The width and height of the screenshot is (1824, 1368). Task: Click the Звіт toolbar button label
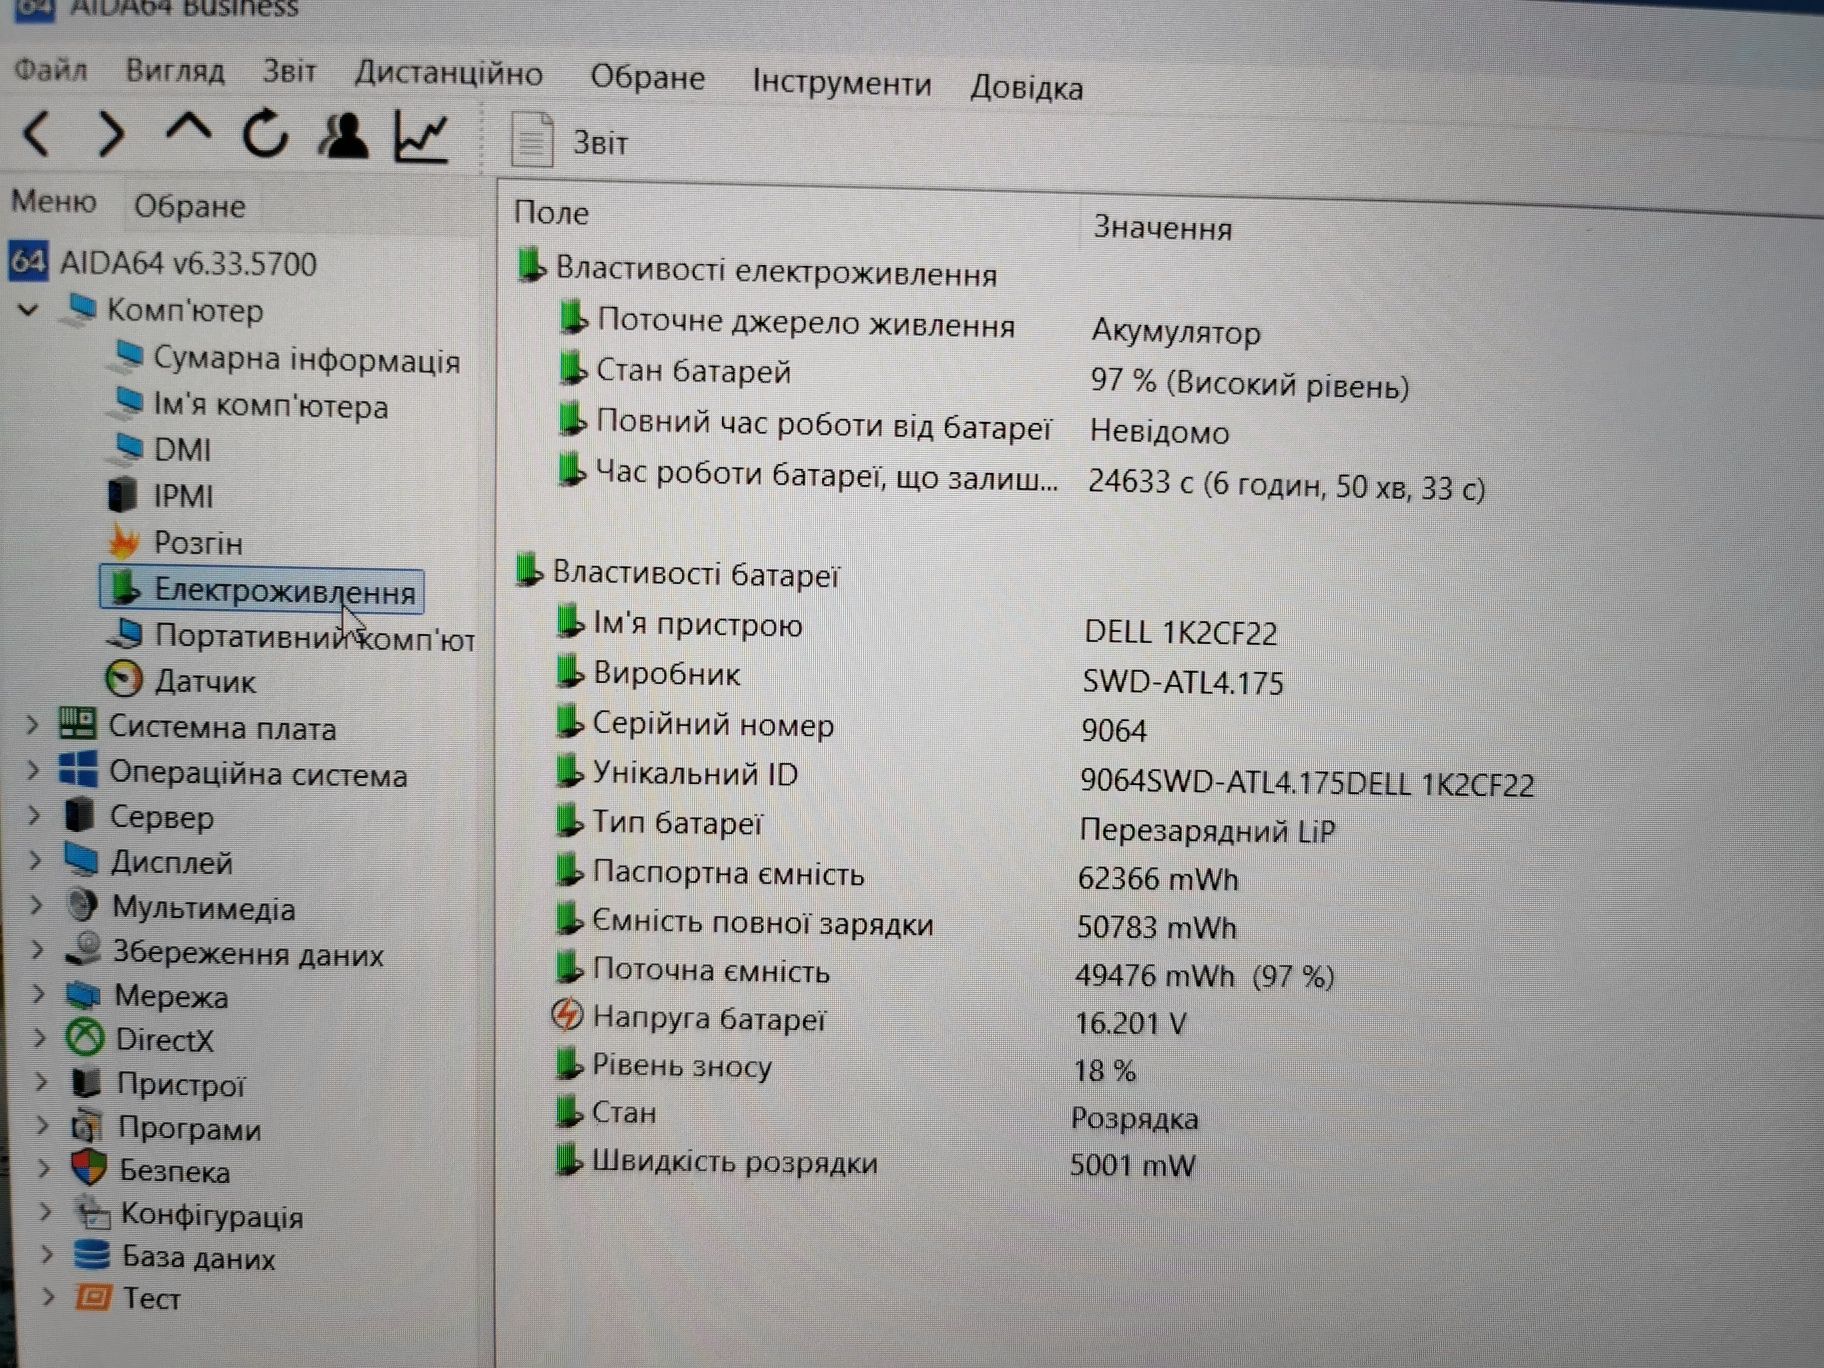600,143
